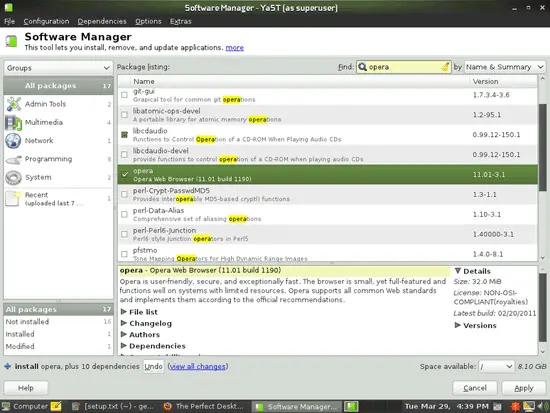Click the Recent group document icon
The width and height of the screenshot is (550, 413).
pyautogui.click(x=13, y=199)
